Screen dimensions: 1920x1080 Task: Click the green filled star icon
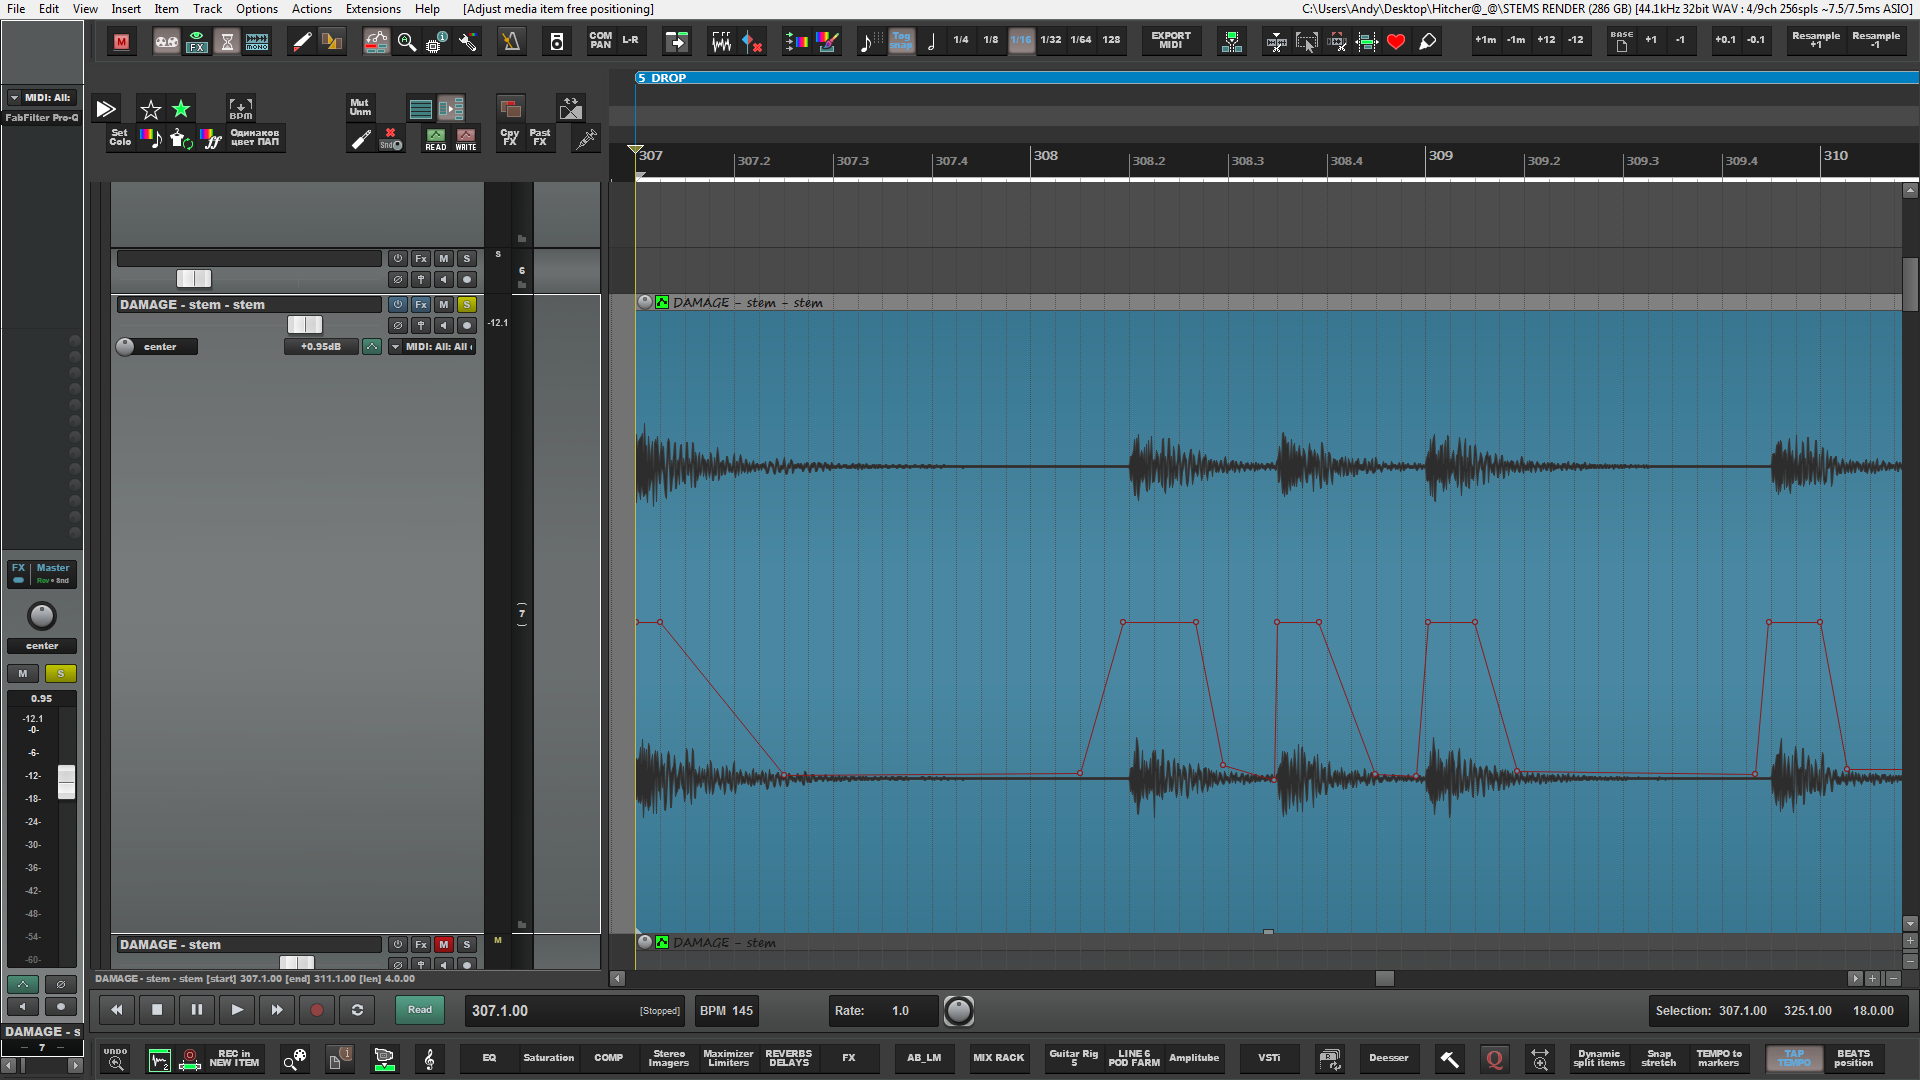point(181,109)
